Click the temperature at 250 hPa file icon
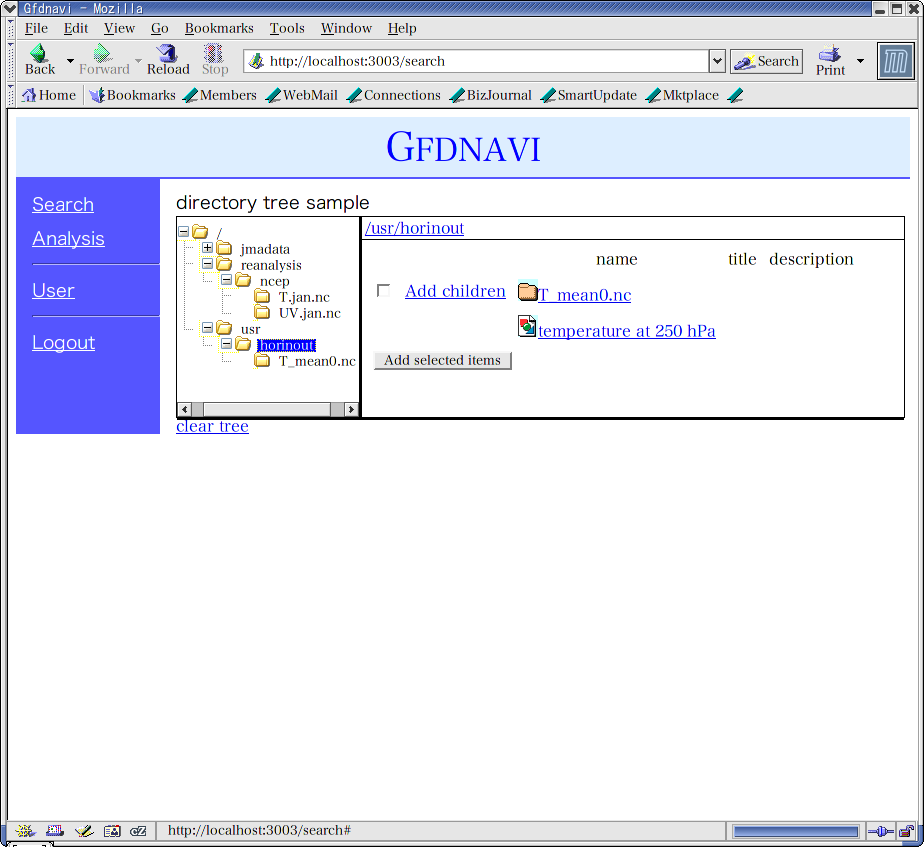 527,327
